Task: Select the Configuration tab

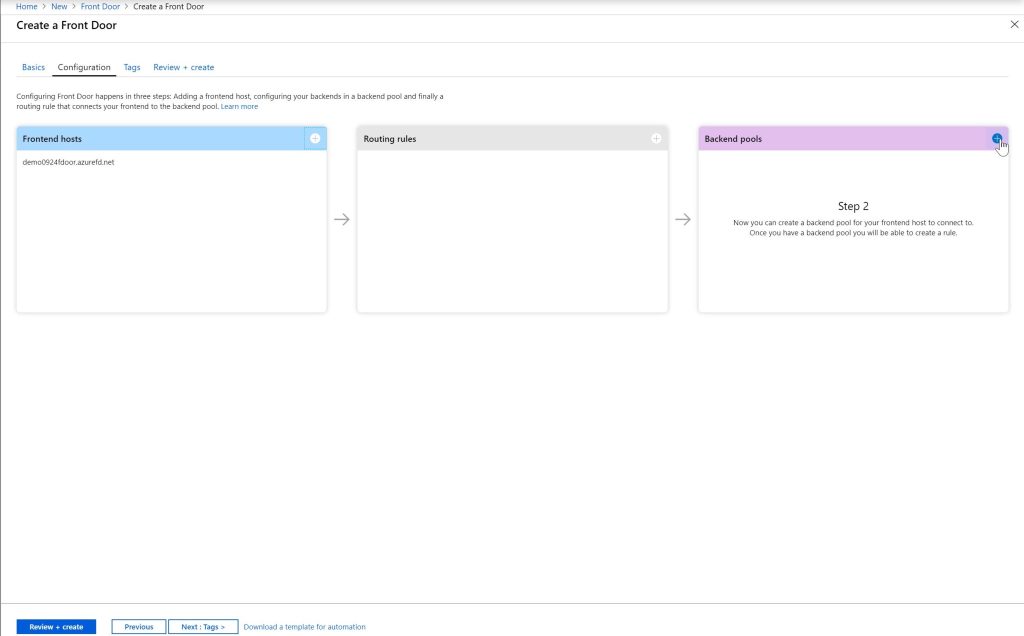Action: click(84, 67)
